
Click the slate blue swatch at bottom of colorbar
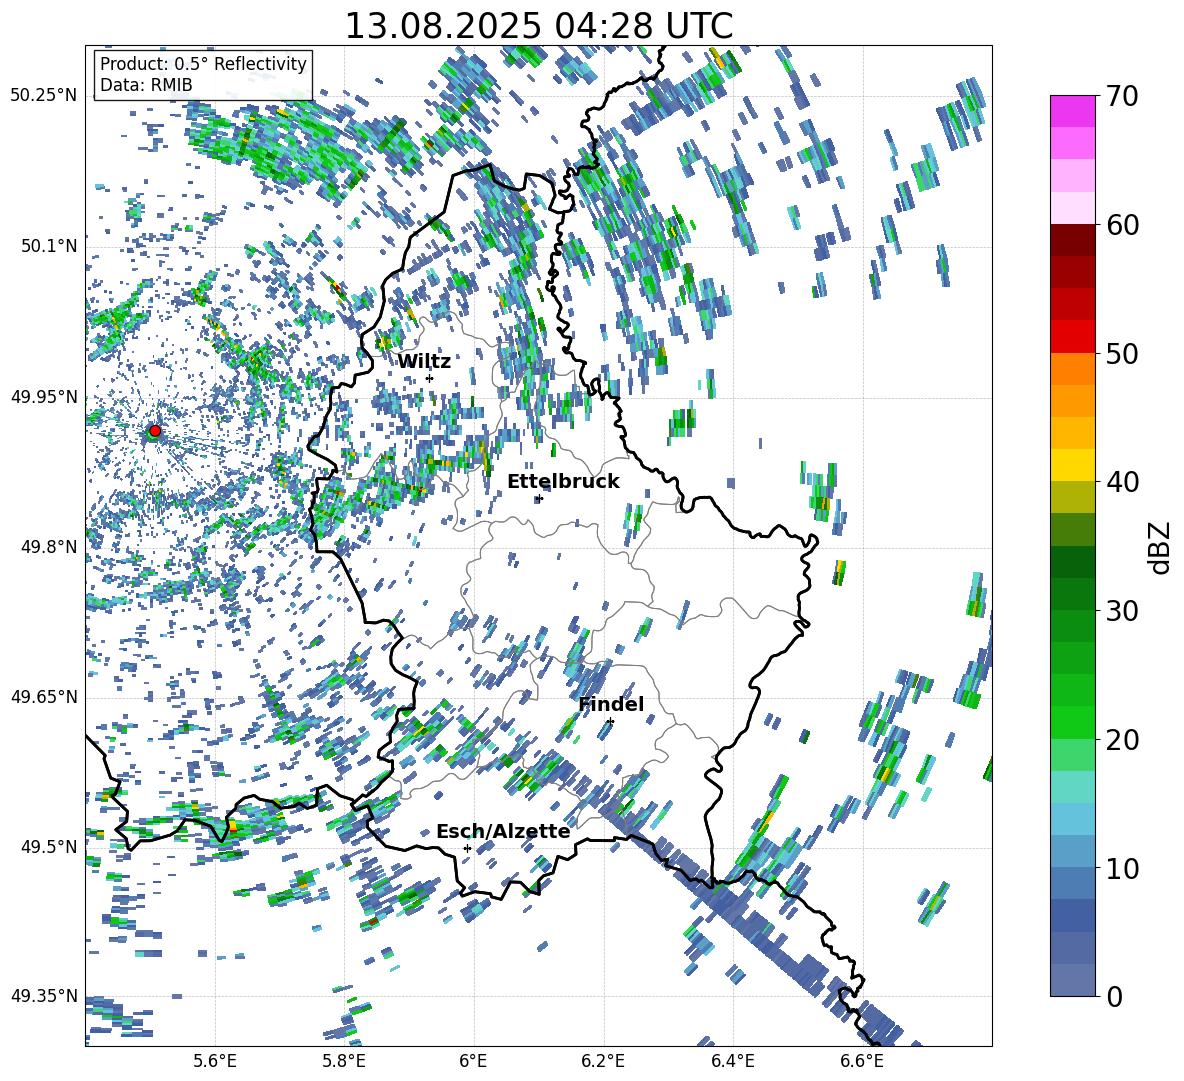click(1072, 980)
